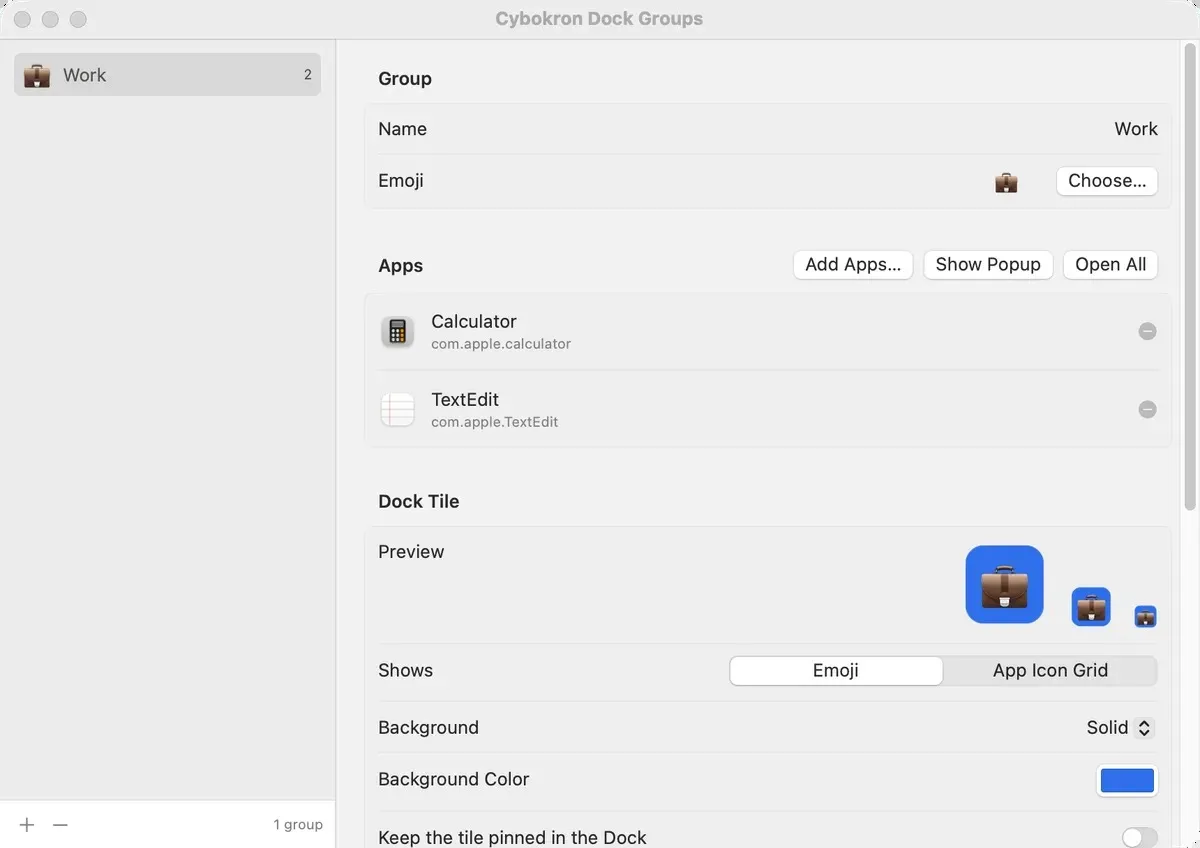The image size is (1200, 848).
Task: Click the Calculator app name text
Action: (x=474, y=321)
